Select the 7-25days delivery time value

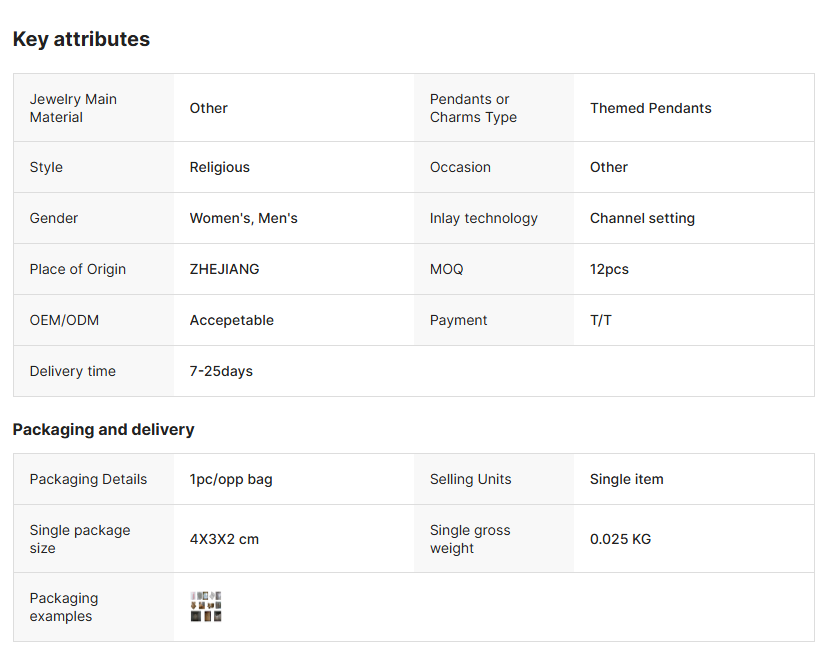tap(221, 371)
